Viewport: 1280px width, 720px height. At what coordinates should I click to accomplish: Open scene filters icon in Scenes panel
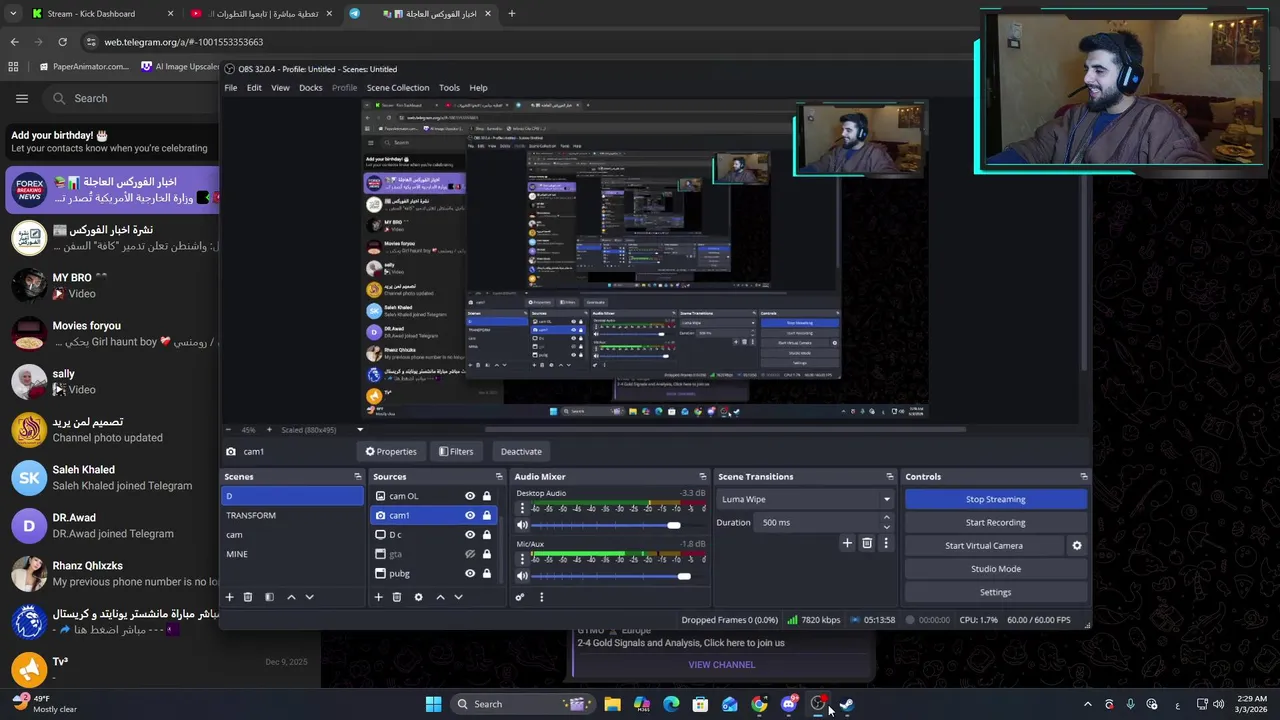(x=269, y=597)
